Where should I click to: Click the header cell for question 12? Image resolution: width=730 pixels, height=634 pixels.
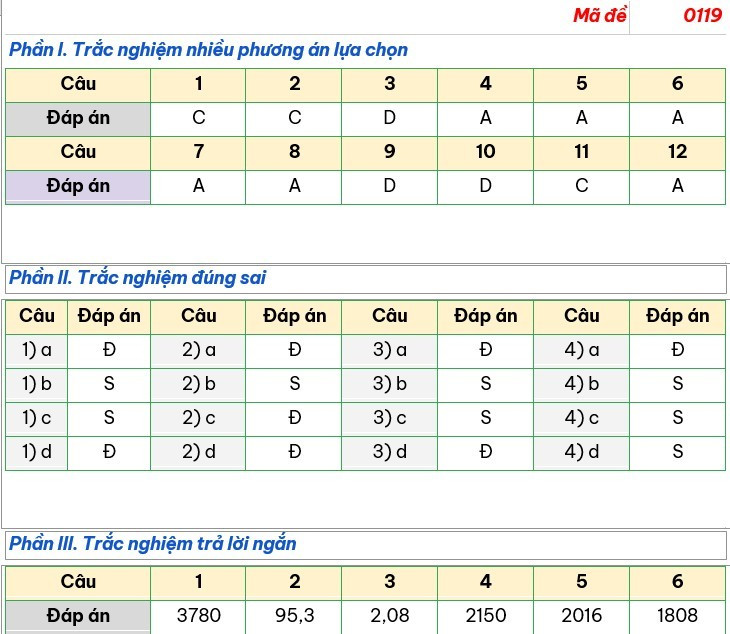click(x=677, y=152)
